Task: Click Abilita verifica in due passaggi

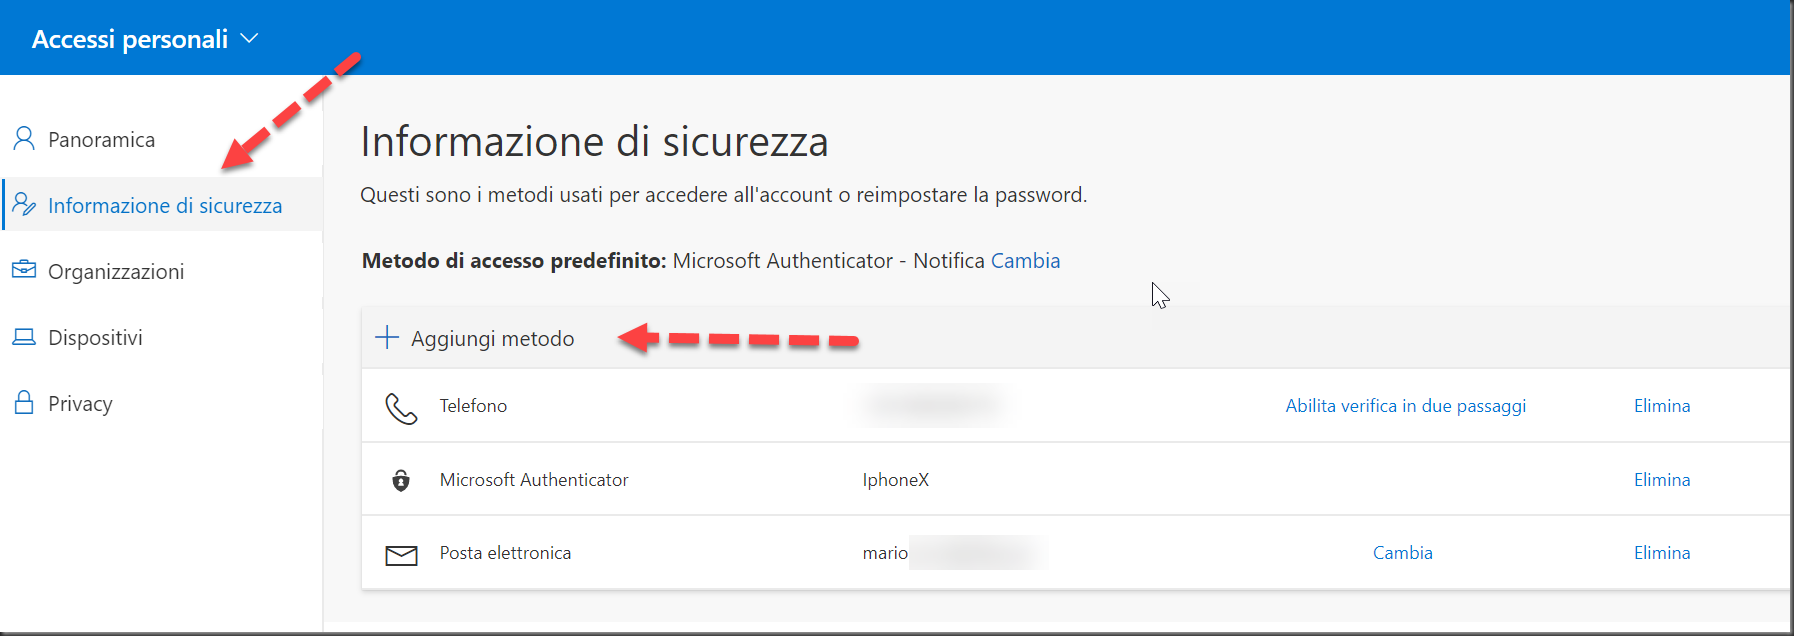Action: 1406,405
